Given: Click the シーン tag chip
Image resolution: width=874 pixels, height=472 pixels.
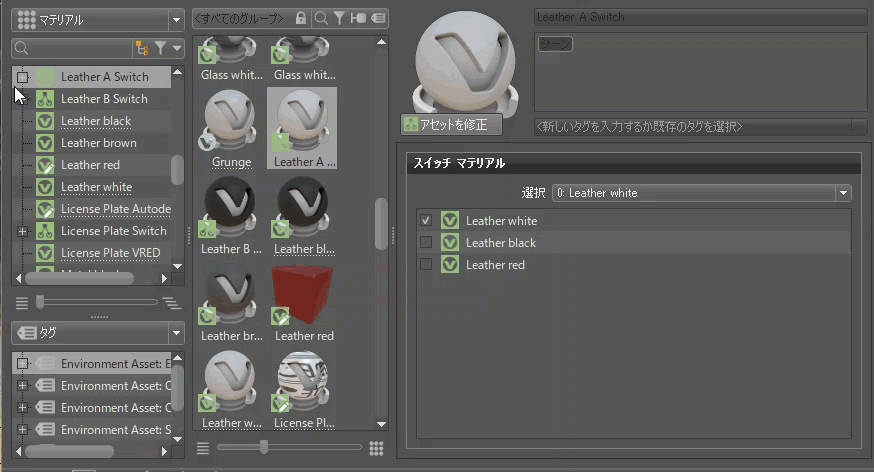Looking at the screenshot, I should (555, 43).
